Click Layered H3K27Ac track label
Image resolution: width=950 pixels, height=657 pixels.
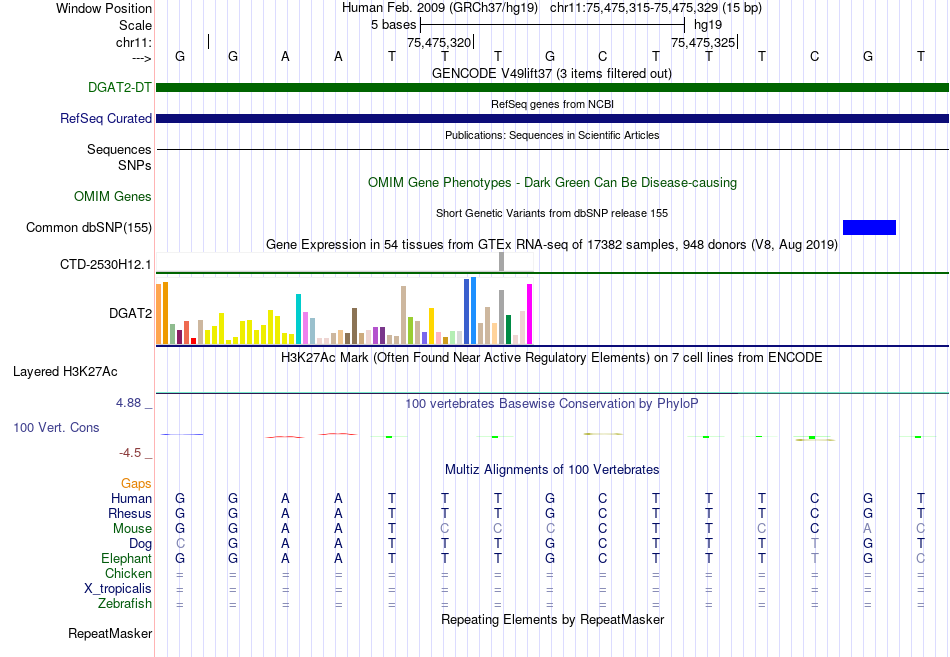pyautogui.click(x=65, y=372)
